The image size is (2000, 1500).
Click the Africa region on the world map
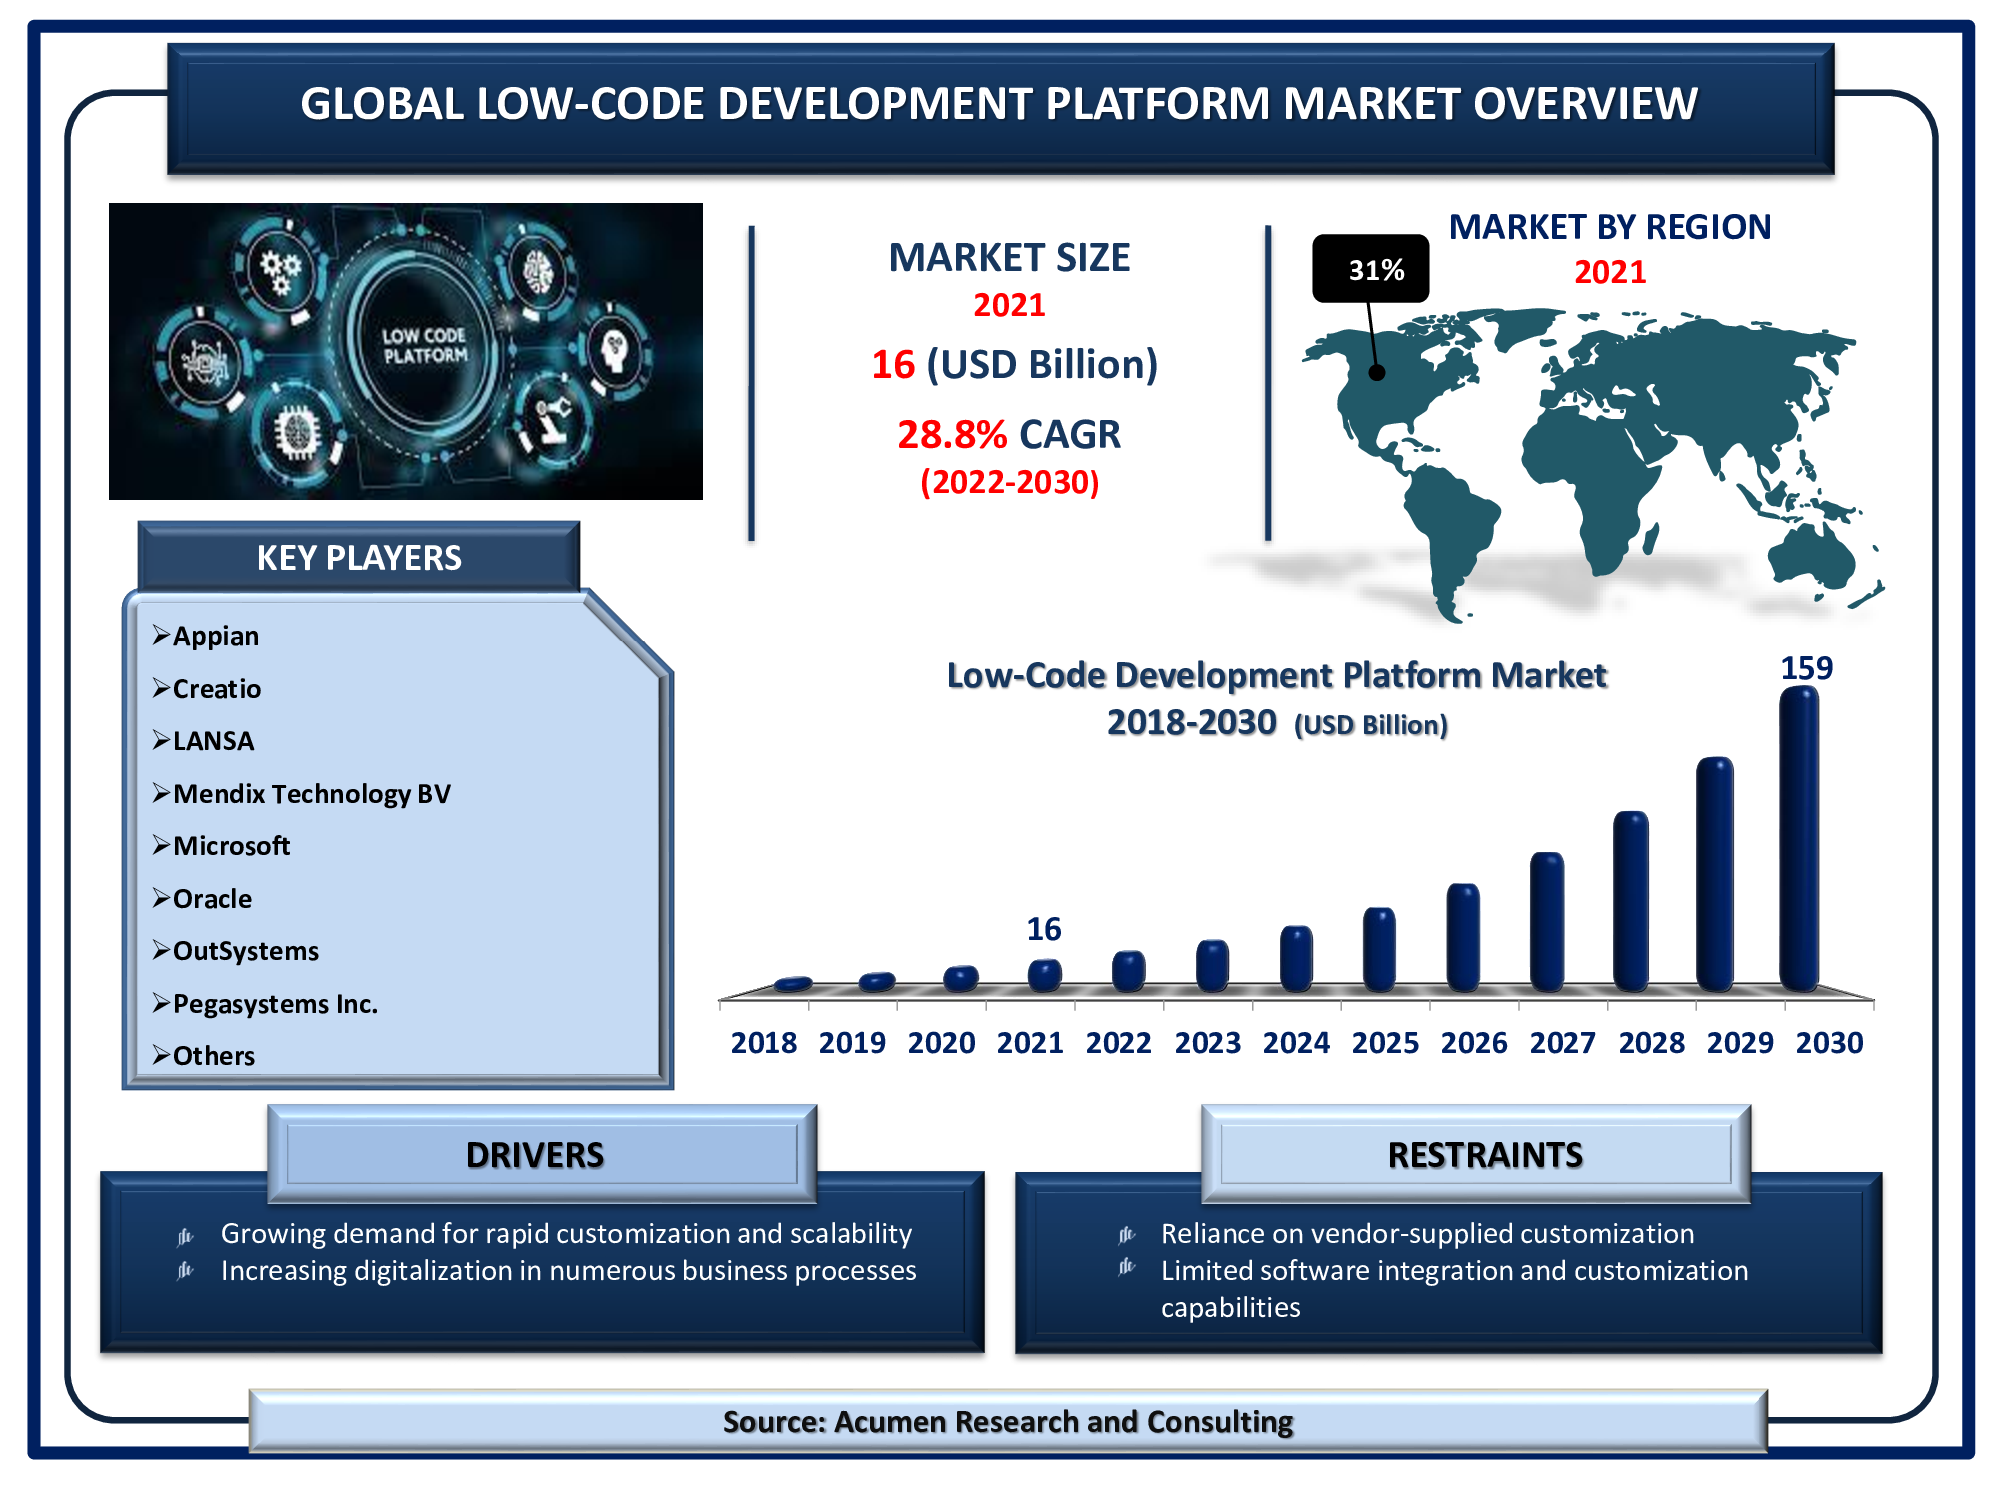(1590, 490)
